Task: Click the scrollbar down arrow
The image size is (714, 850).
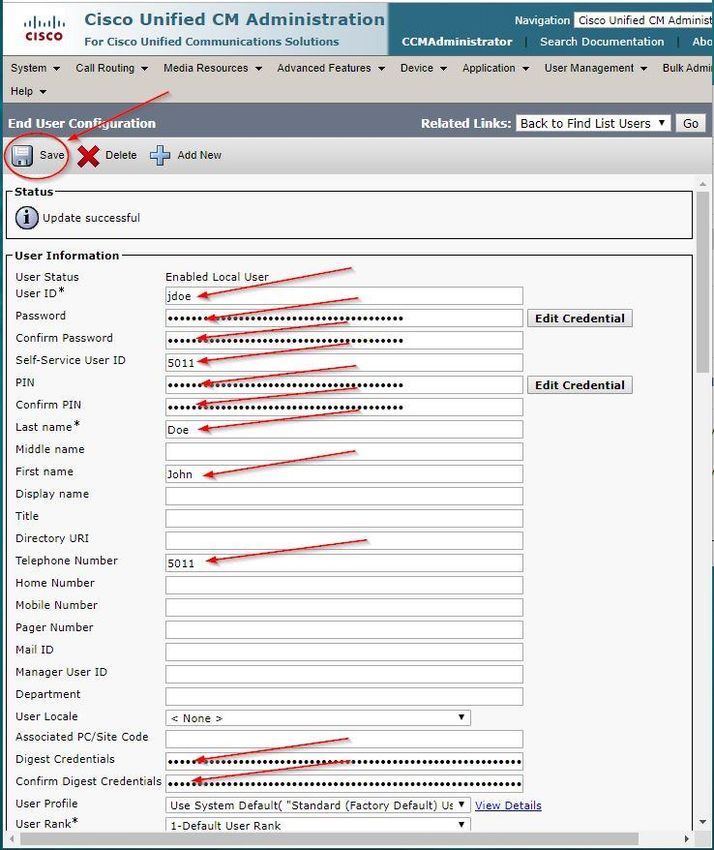Action: pos(703,822)
